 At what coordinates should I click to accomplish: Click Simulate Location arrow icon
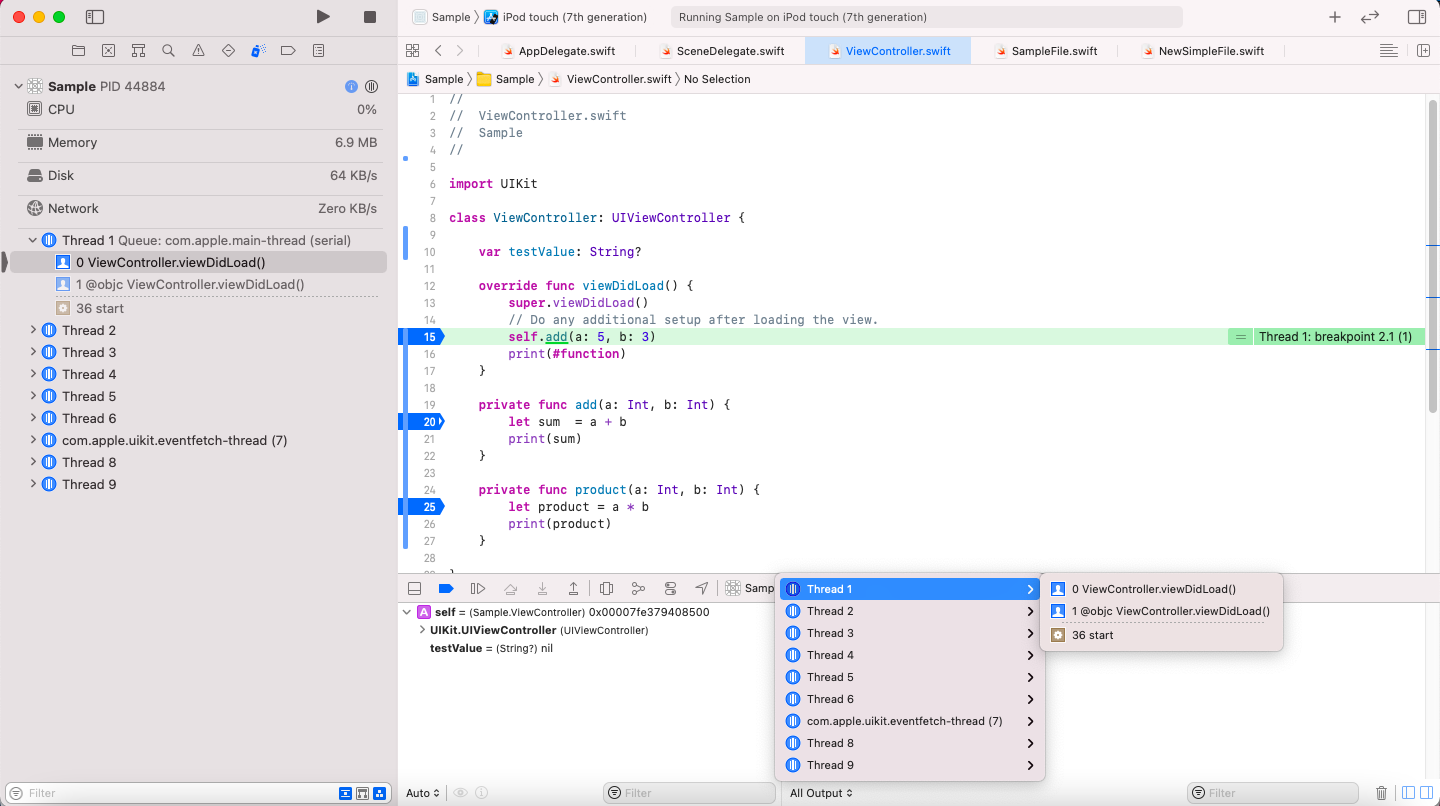[702, 588]
